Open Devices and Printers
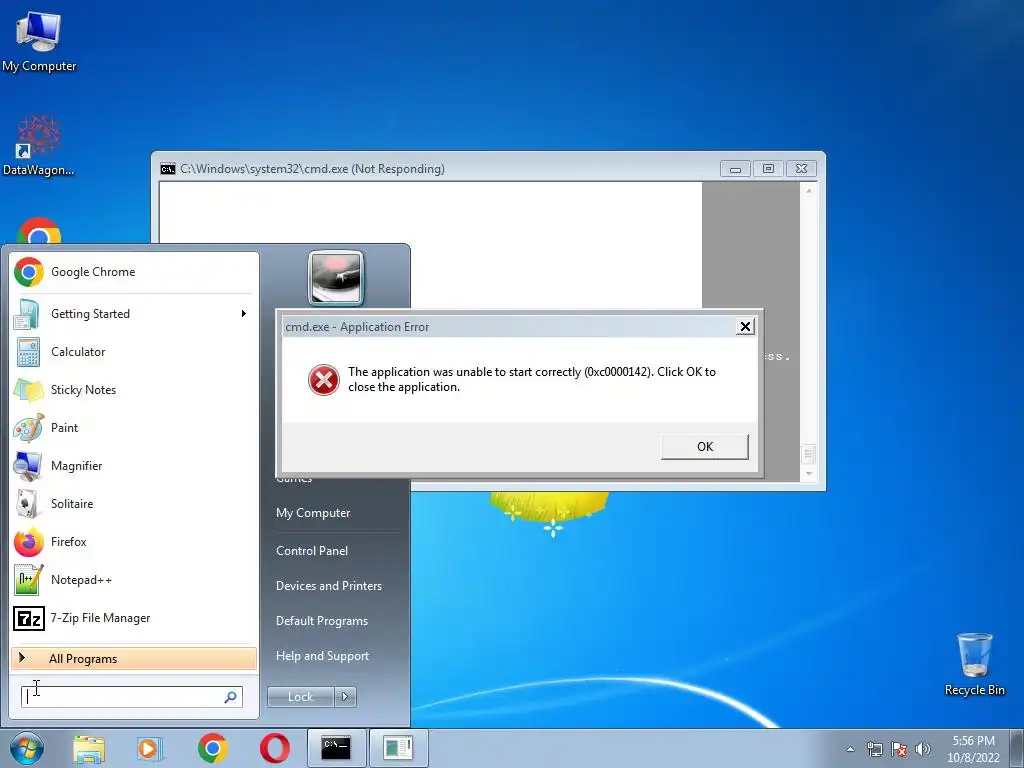Viewport: 1024px width, 768px height. (329, 586)
